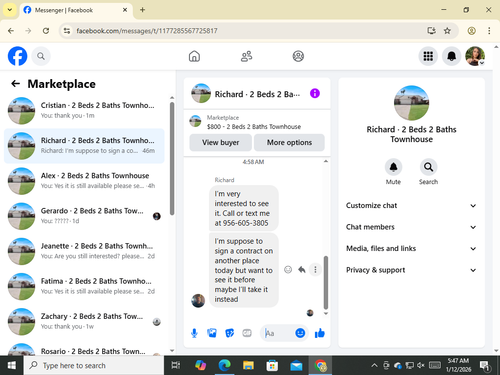500x375 pixels.
Task: Choose a sticker from the sticker icon
Action: pos(230,333)
